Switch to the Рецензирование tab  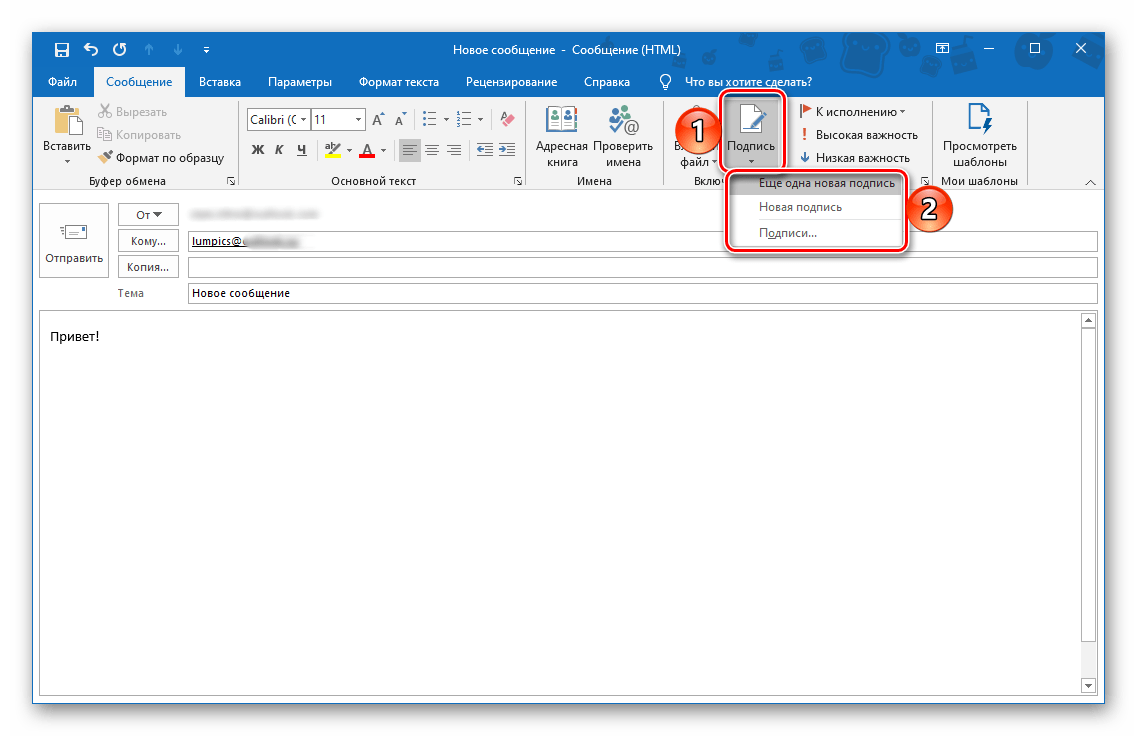(x=511, y=82)
